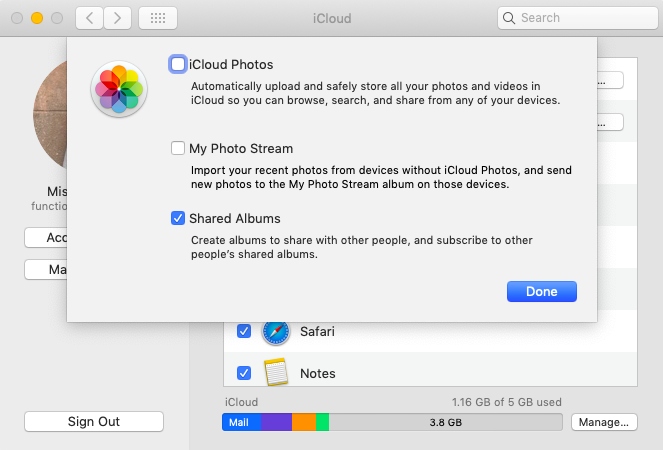This screenshot has width=663, height=450.
Task: Click the Photos app icon
Action: [119, 89]
